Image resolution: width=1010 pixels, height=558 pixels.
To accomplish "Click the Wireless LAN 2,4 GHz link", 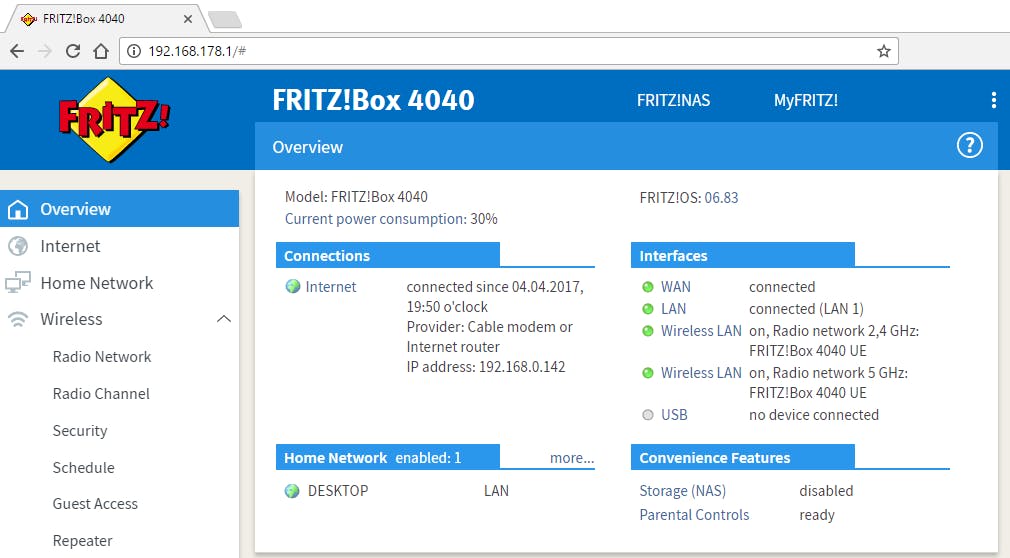I will [701, 331].
